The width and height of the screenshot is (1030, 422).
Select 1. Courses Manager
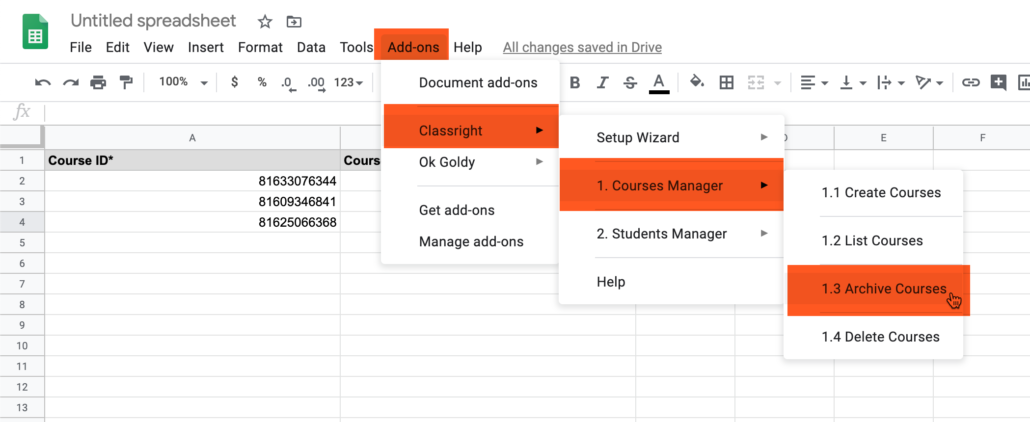click(x=671, y=185)
